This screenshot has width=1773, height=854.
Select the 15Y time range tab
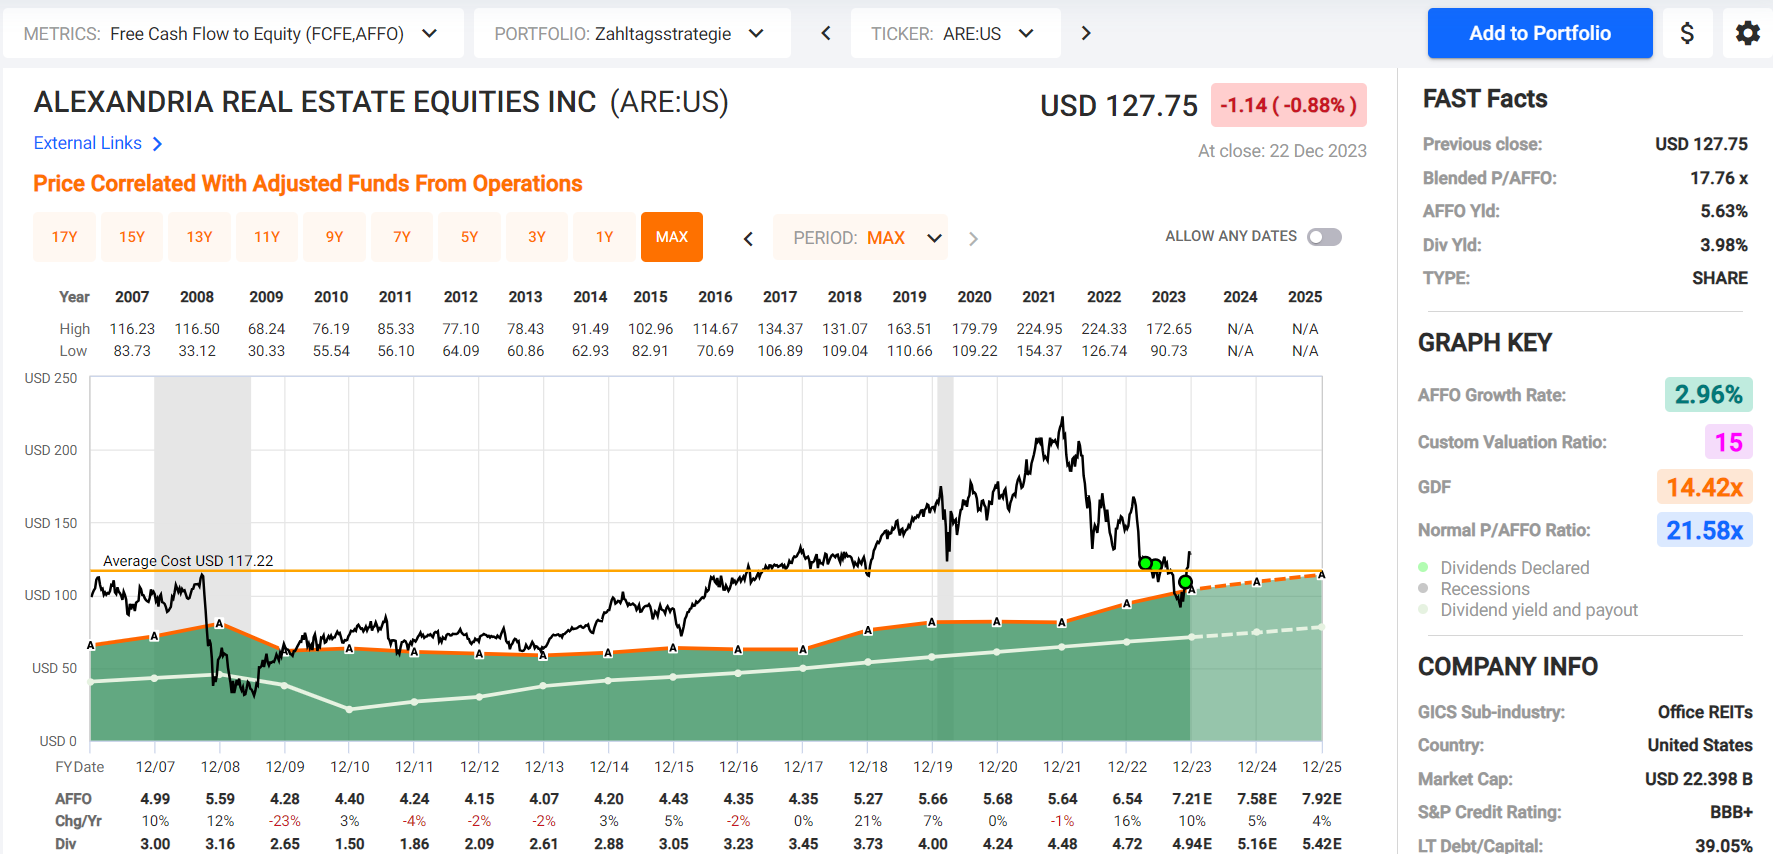pyautogui.click(x=132, y=237)
